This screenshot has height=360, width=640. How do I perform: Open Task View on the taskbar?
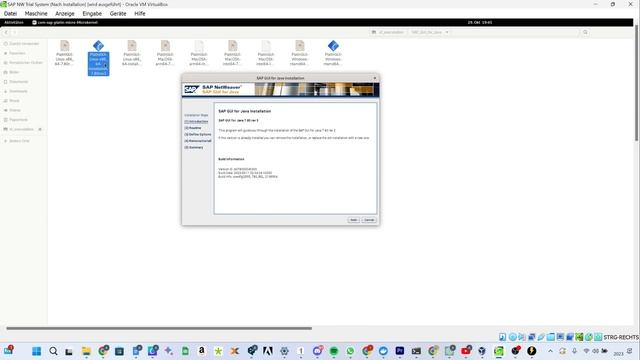click(69, 351)
